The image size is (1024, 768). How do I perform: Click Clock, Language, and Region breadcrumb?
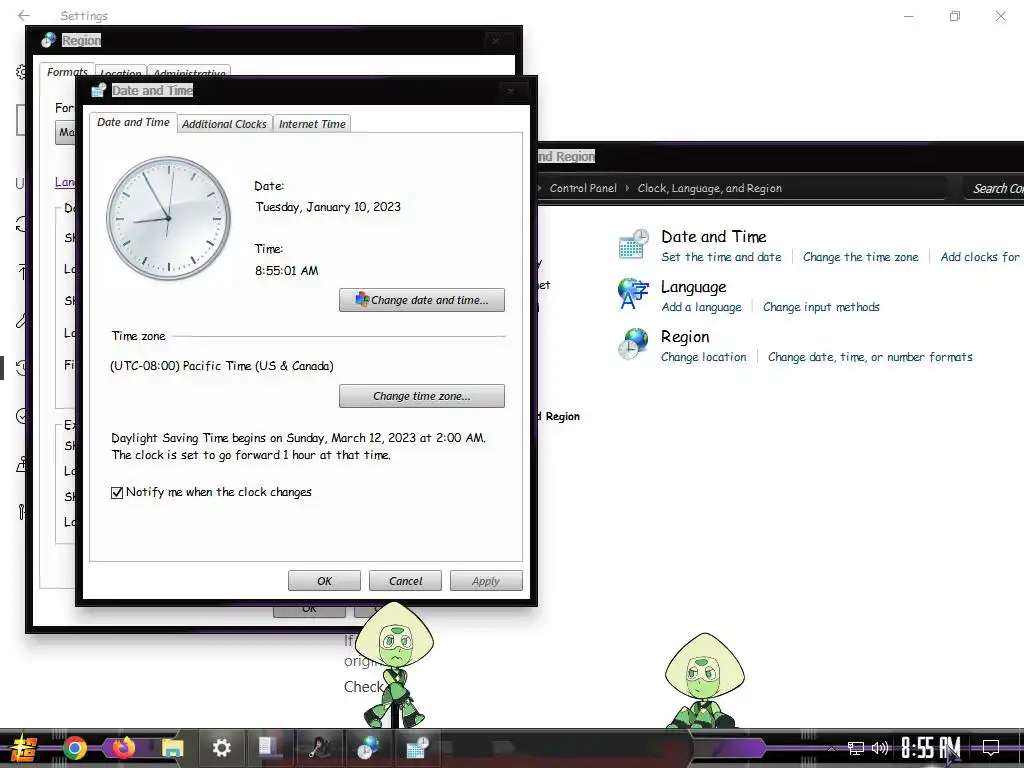coord(709,188)
